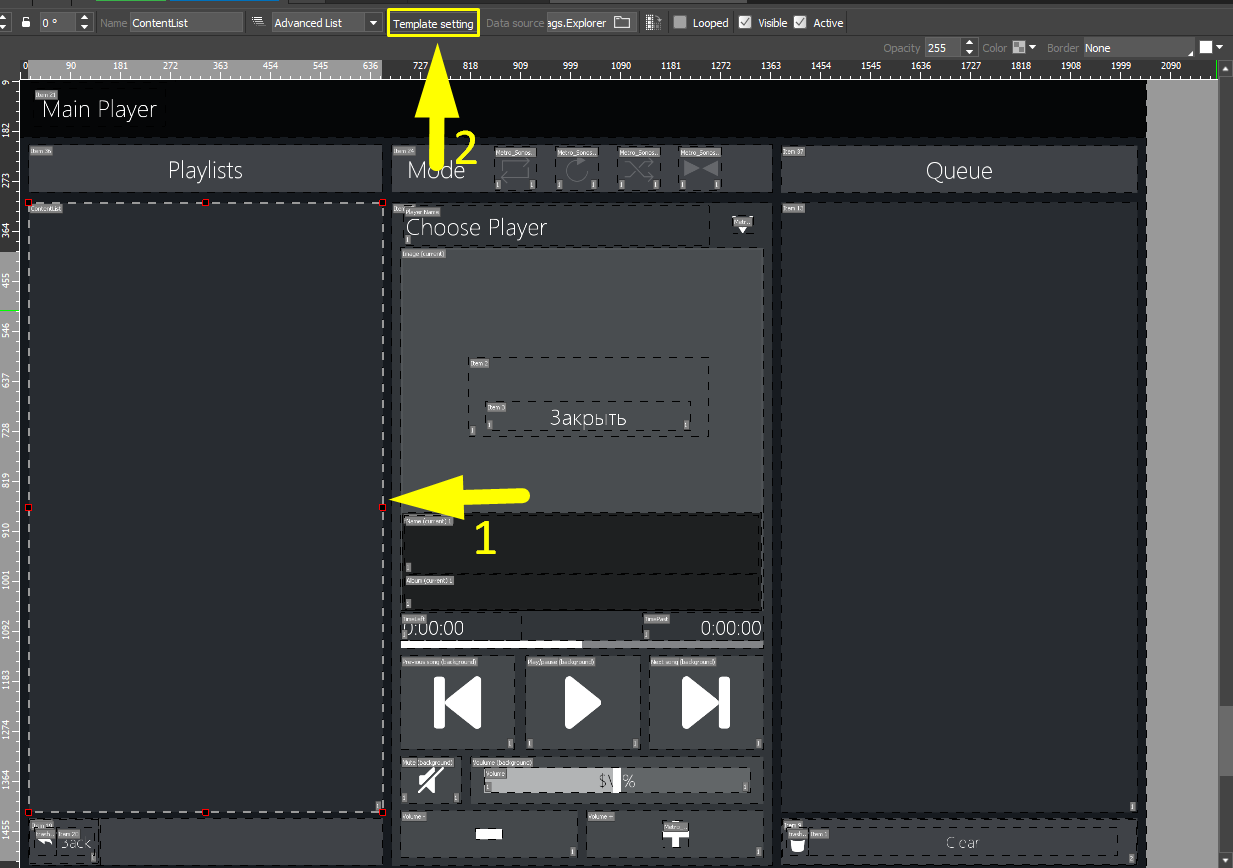The image size is (1233, 868).
Task: Select the Queue panel header
Action: (958, 170)
